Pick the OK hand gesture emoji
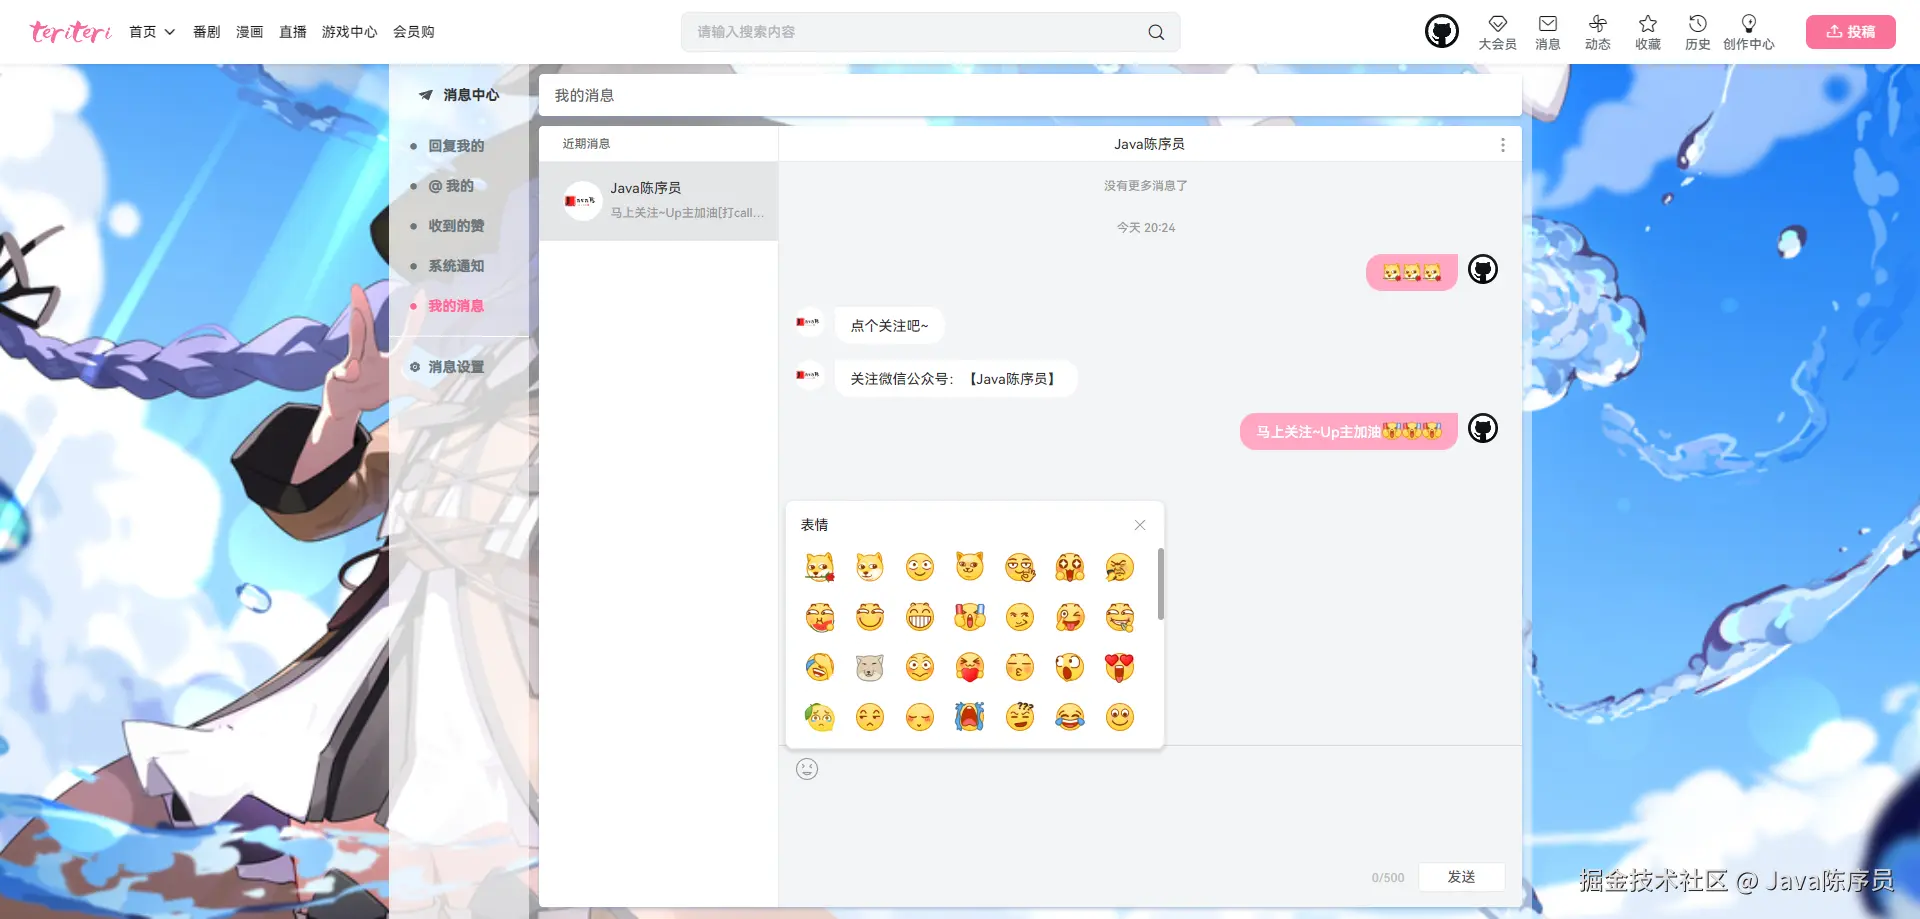The height and width of the screenshot is (919, 1920). pyautogui.click(x=1020, y=567)
